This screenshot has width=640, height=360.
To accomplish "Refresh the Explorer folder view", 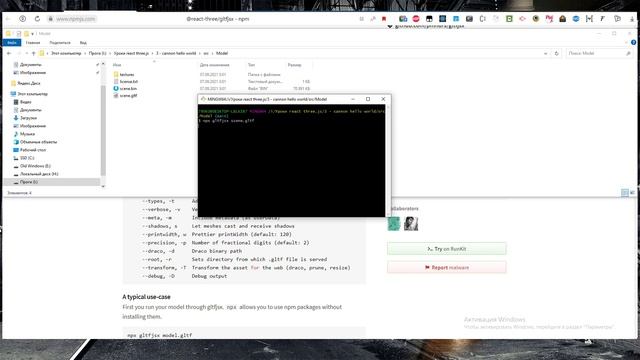I will [x=556, y=53].
